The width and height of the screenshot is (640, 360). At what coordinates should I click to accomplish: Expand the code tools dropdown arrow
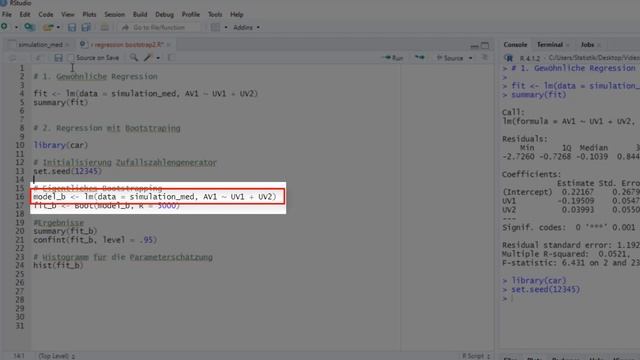coord(158,58)
